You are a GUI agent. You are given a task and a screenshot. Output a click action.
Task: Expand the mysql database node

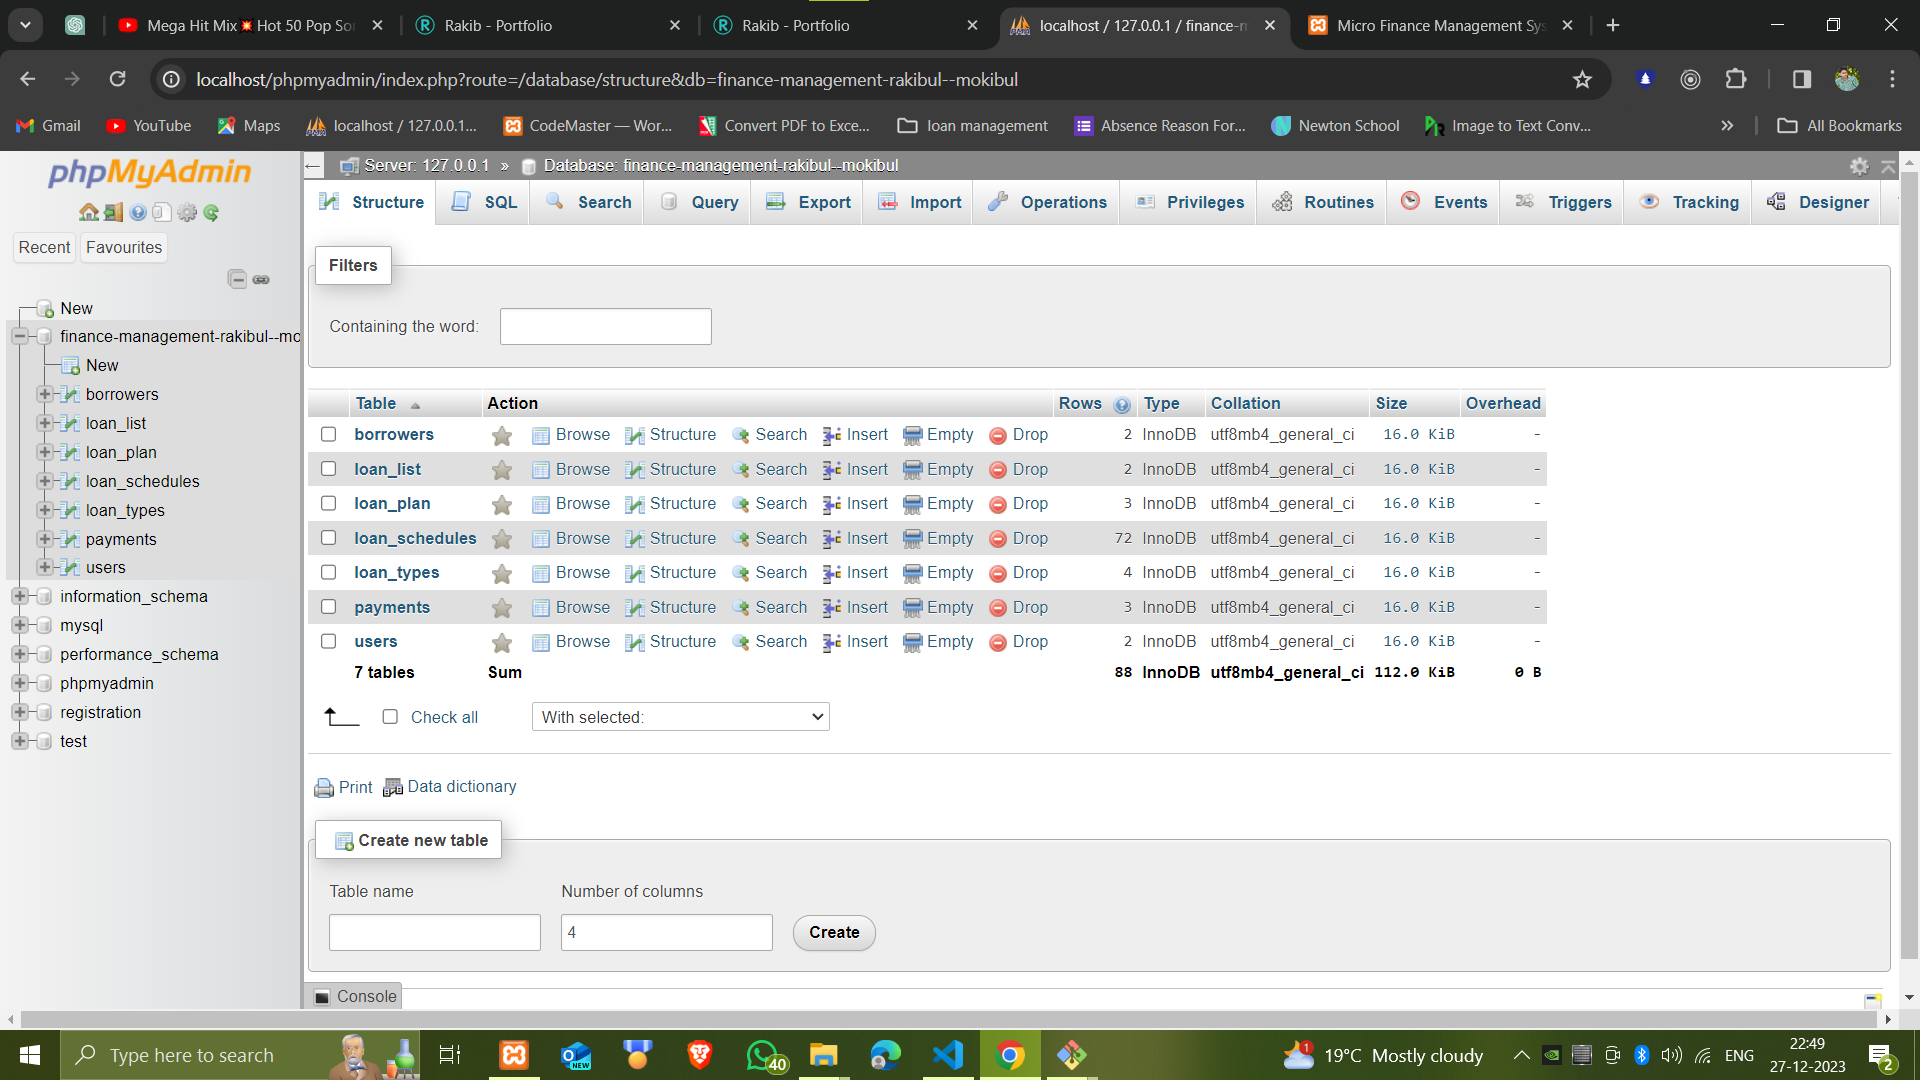pyautogui.click(x=19, y=625)
